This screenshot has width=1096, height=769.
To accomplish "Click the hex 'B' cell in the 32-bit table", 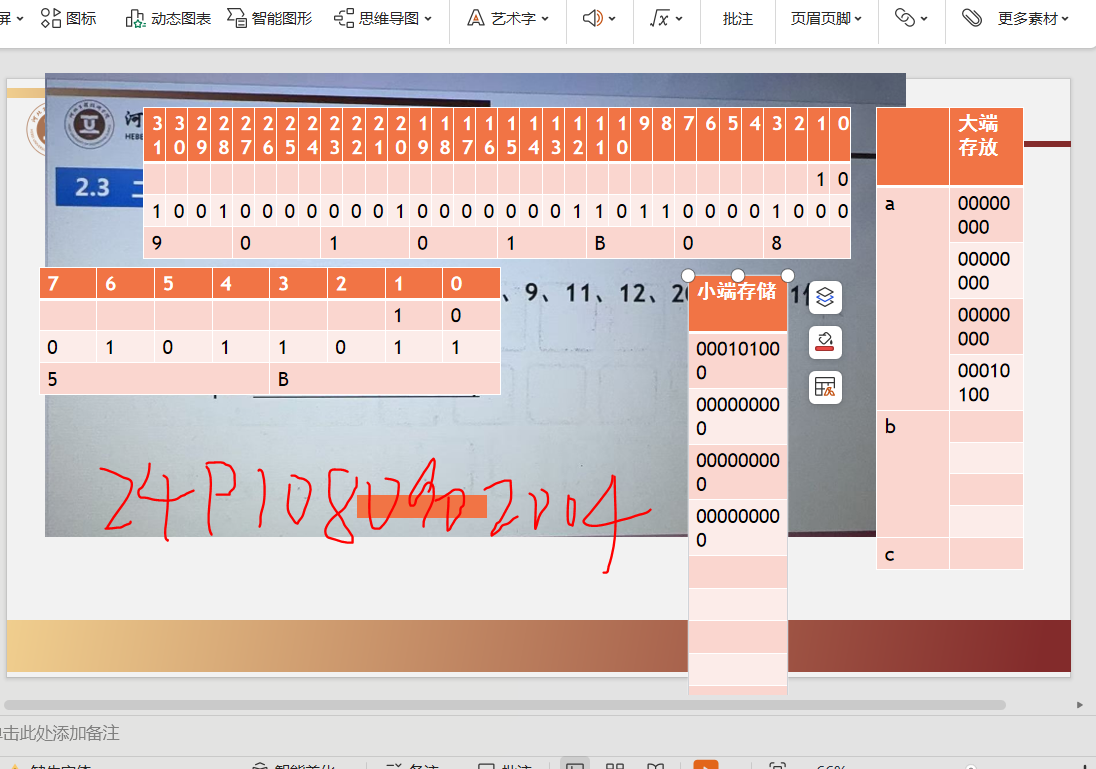I will coord(630,243).
